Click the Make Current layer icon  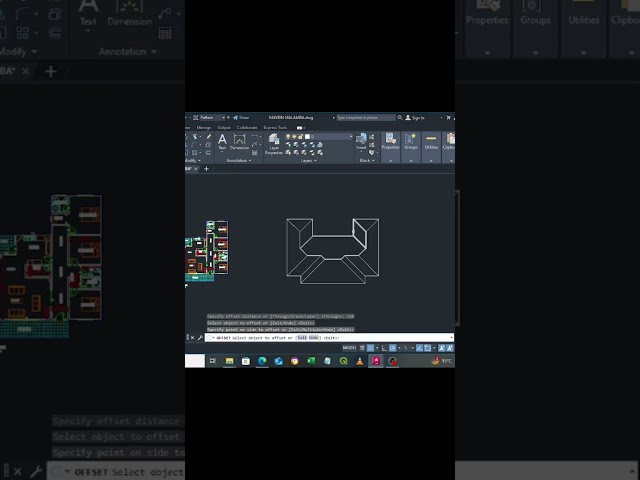[x=320, y=144]
